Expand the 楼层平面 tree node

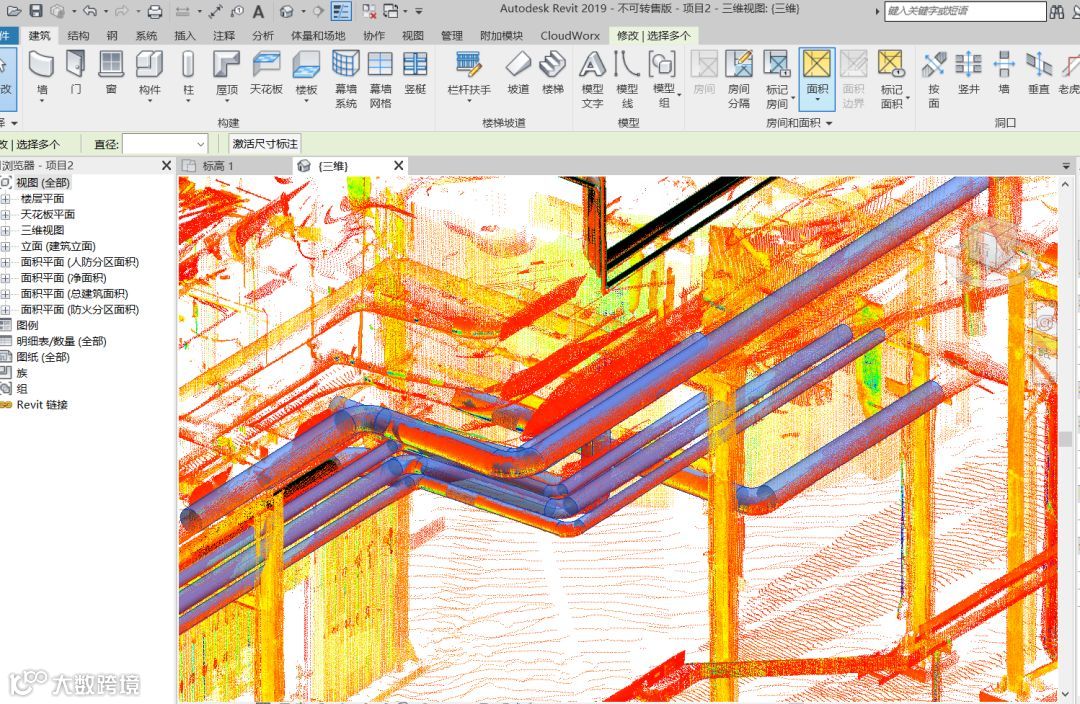click(6, 198)
